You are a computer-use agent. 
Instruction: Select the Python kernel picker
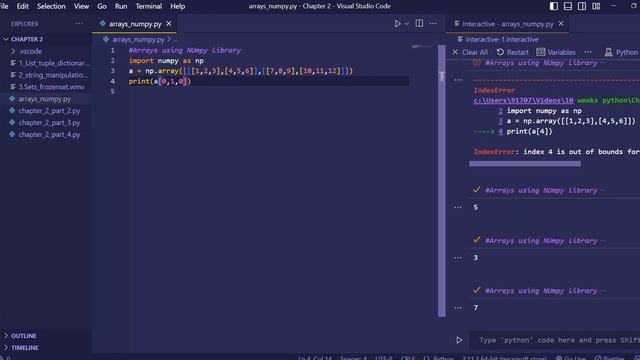click(622, 52)
